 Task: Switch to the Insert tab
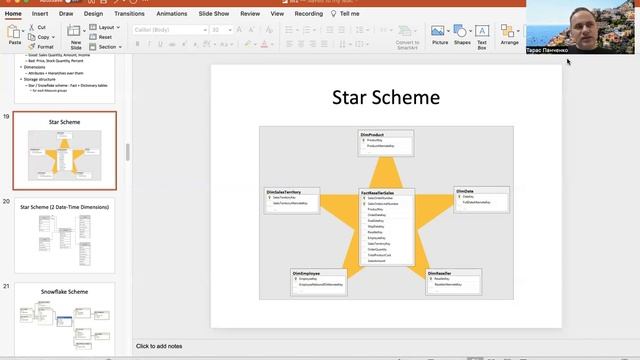click(40, 13)
